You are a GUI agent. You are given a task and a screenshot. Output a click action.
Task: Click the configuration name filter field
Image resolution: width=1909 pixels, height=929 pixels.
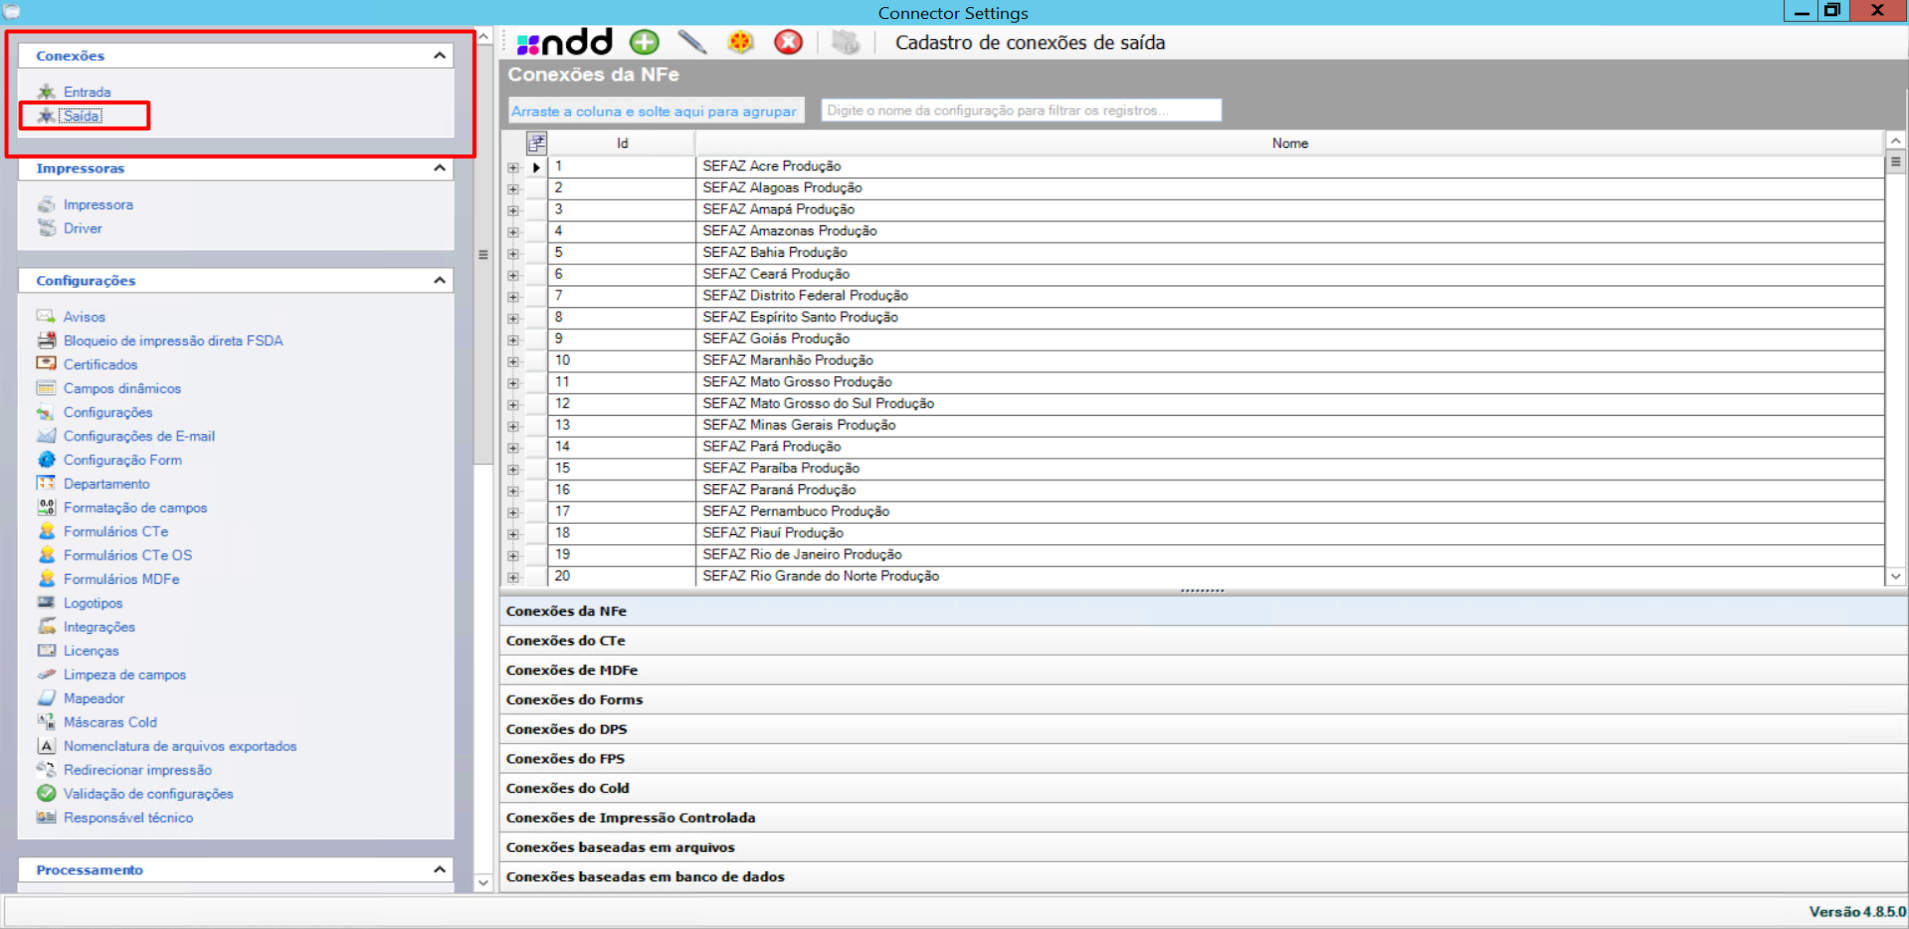click(1021, 110)
